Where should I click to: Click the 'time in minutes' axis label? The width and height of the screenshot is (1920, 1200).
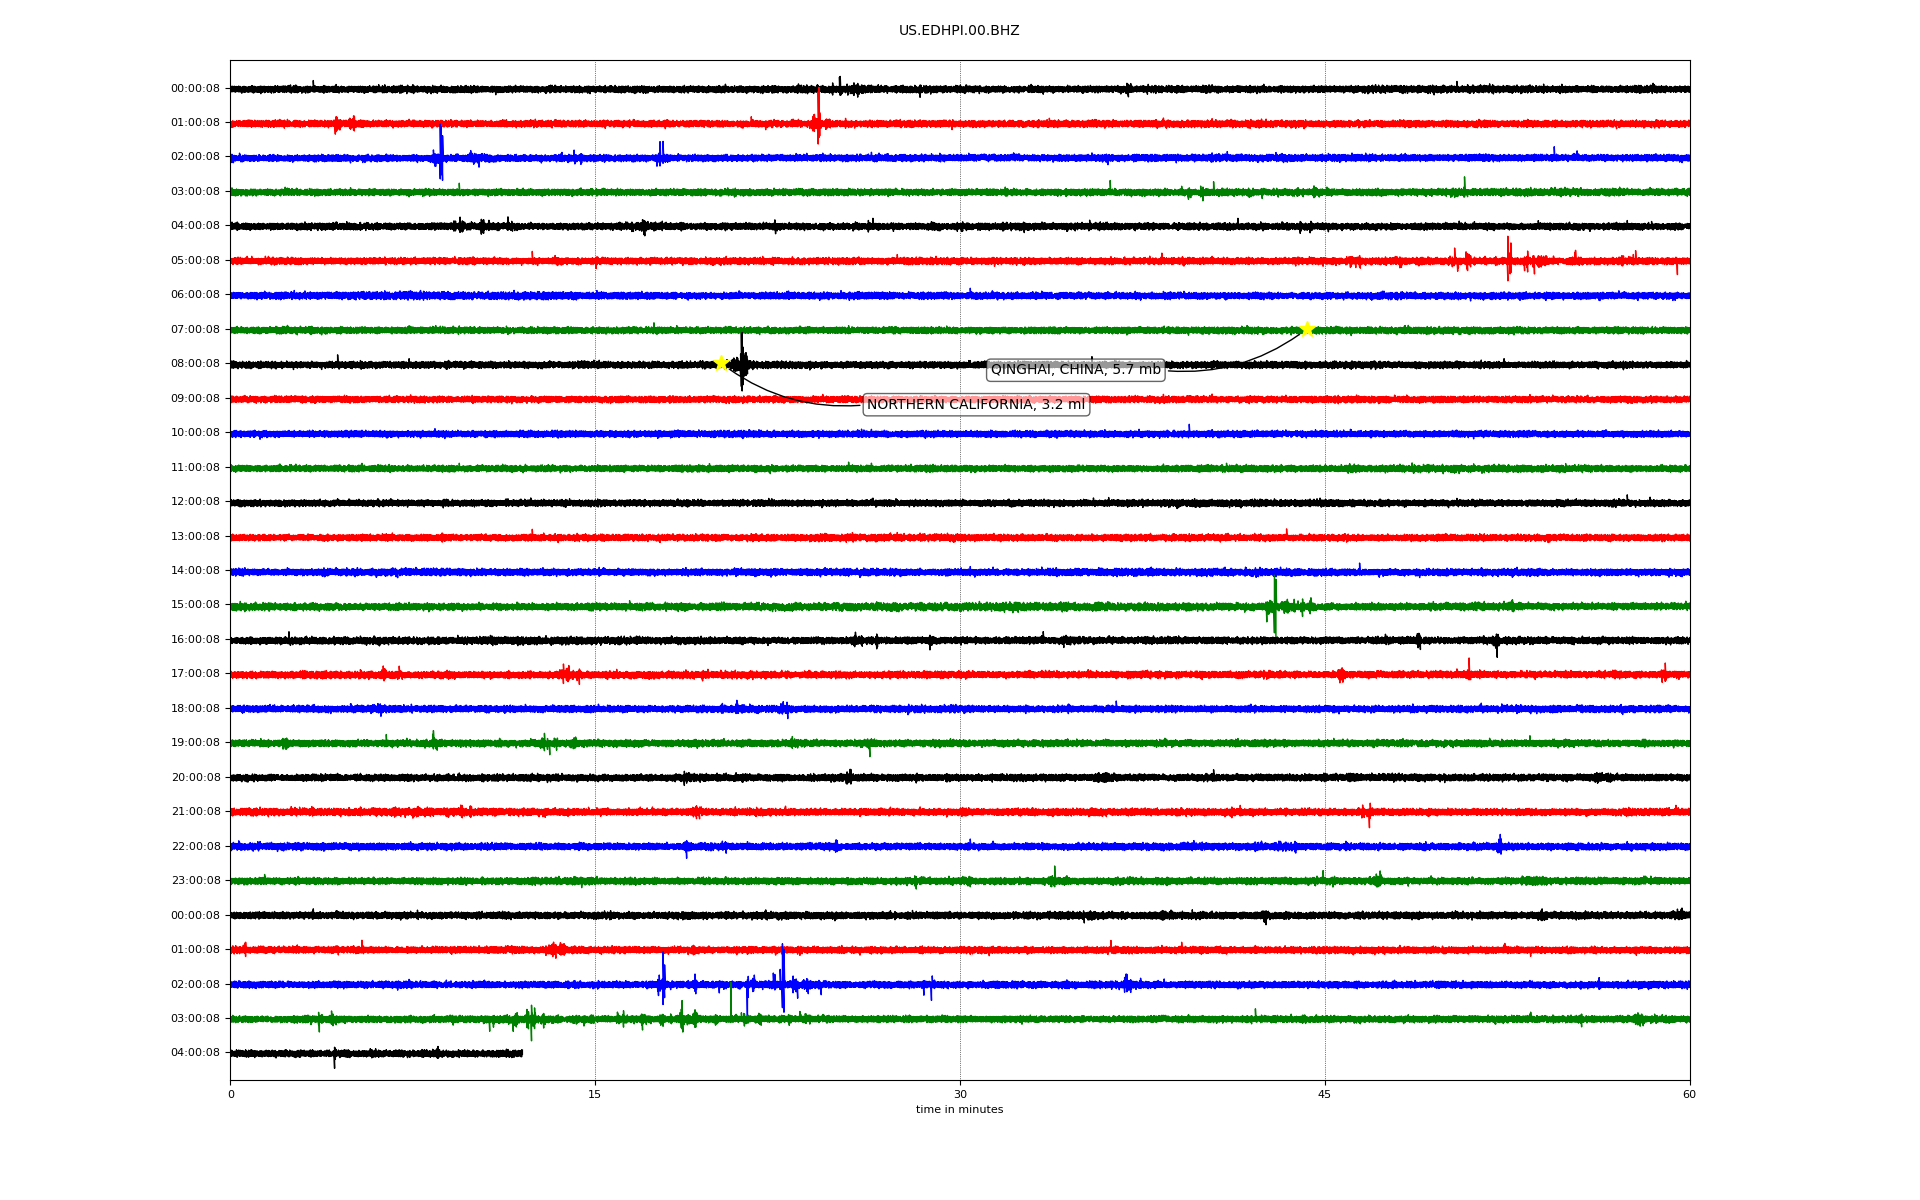pyautogui.click(x=959, y=1110)
